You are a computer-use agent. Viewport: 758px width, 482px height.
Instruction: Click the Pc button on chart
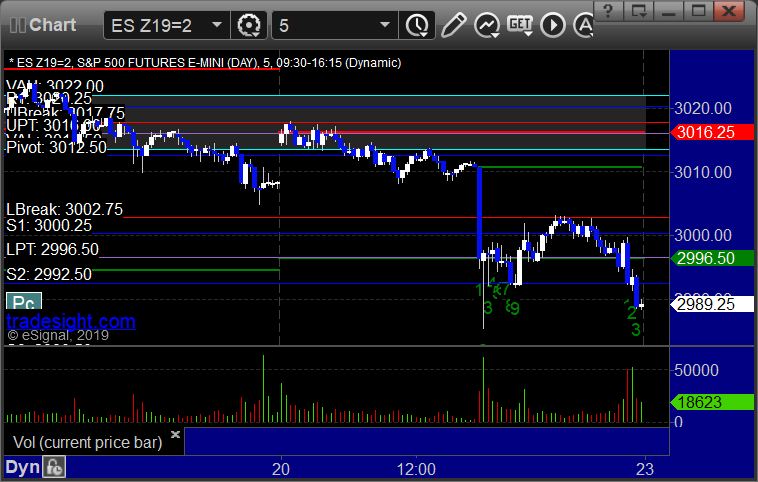click(x=24, y=301)
